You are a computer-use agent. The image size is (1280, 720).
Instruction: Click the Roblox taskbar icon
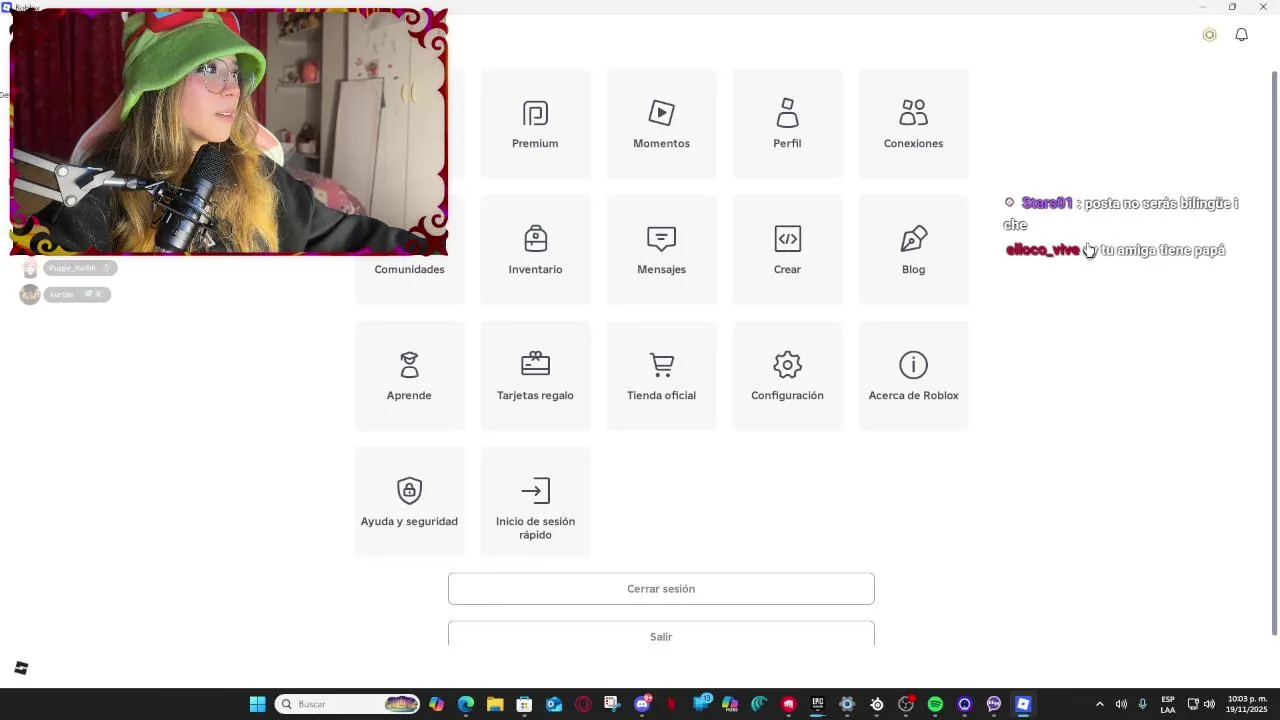pos(1023,704)
